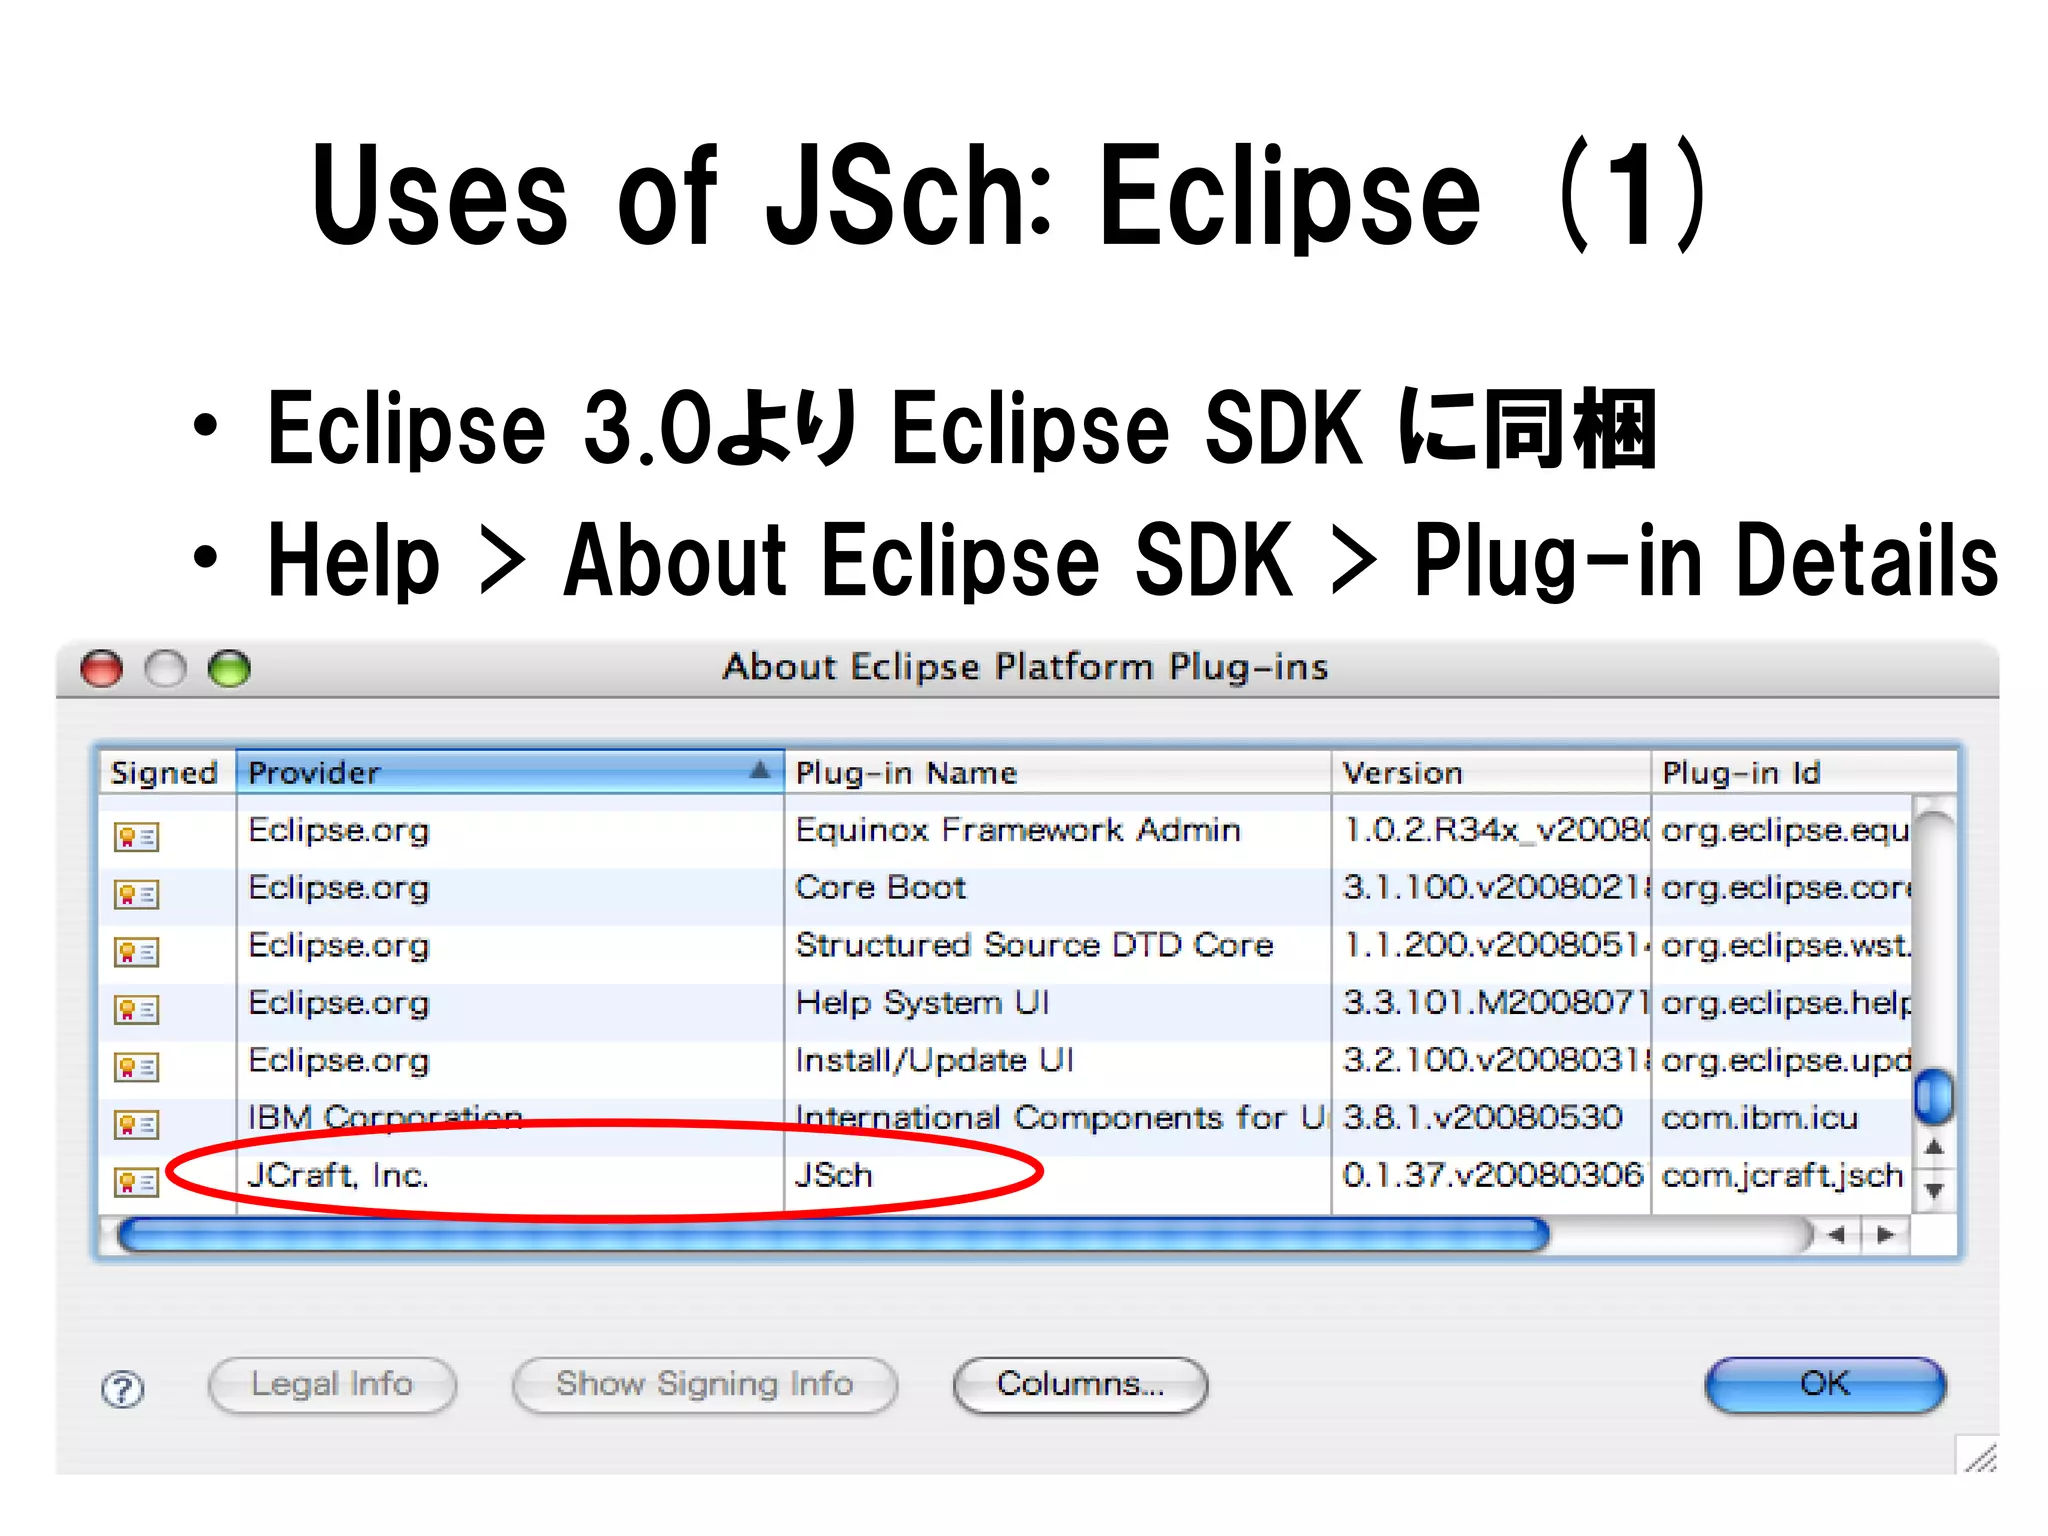The width and height of the screenshot is (2048, 1536).
Task: Click signed icon for Structured Source DTD Core
Action: [x=136, y=951]
